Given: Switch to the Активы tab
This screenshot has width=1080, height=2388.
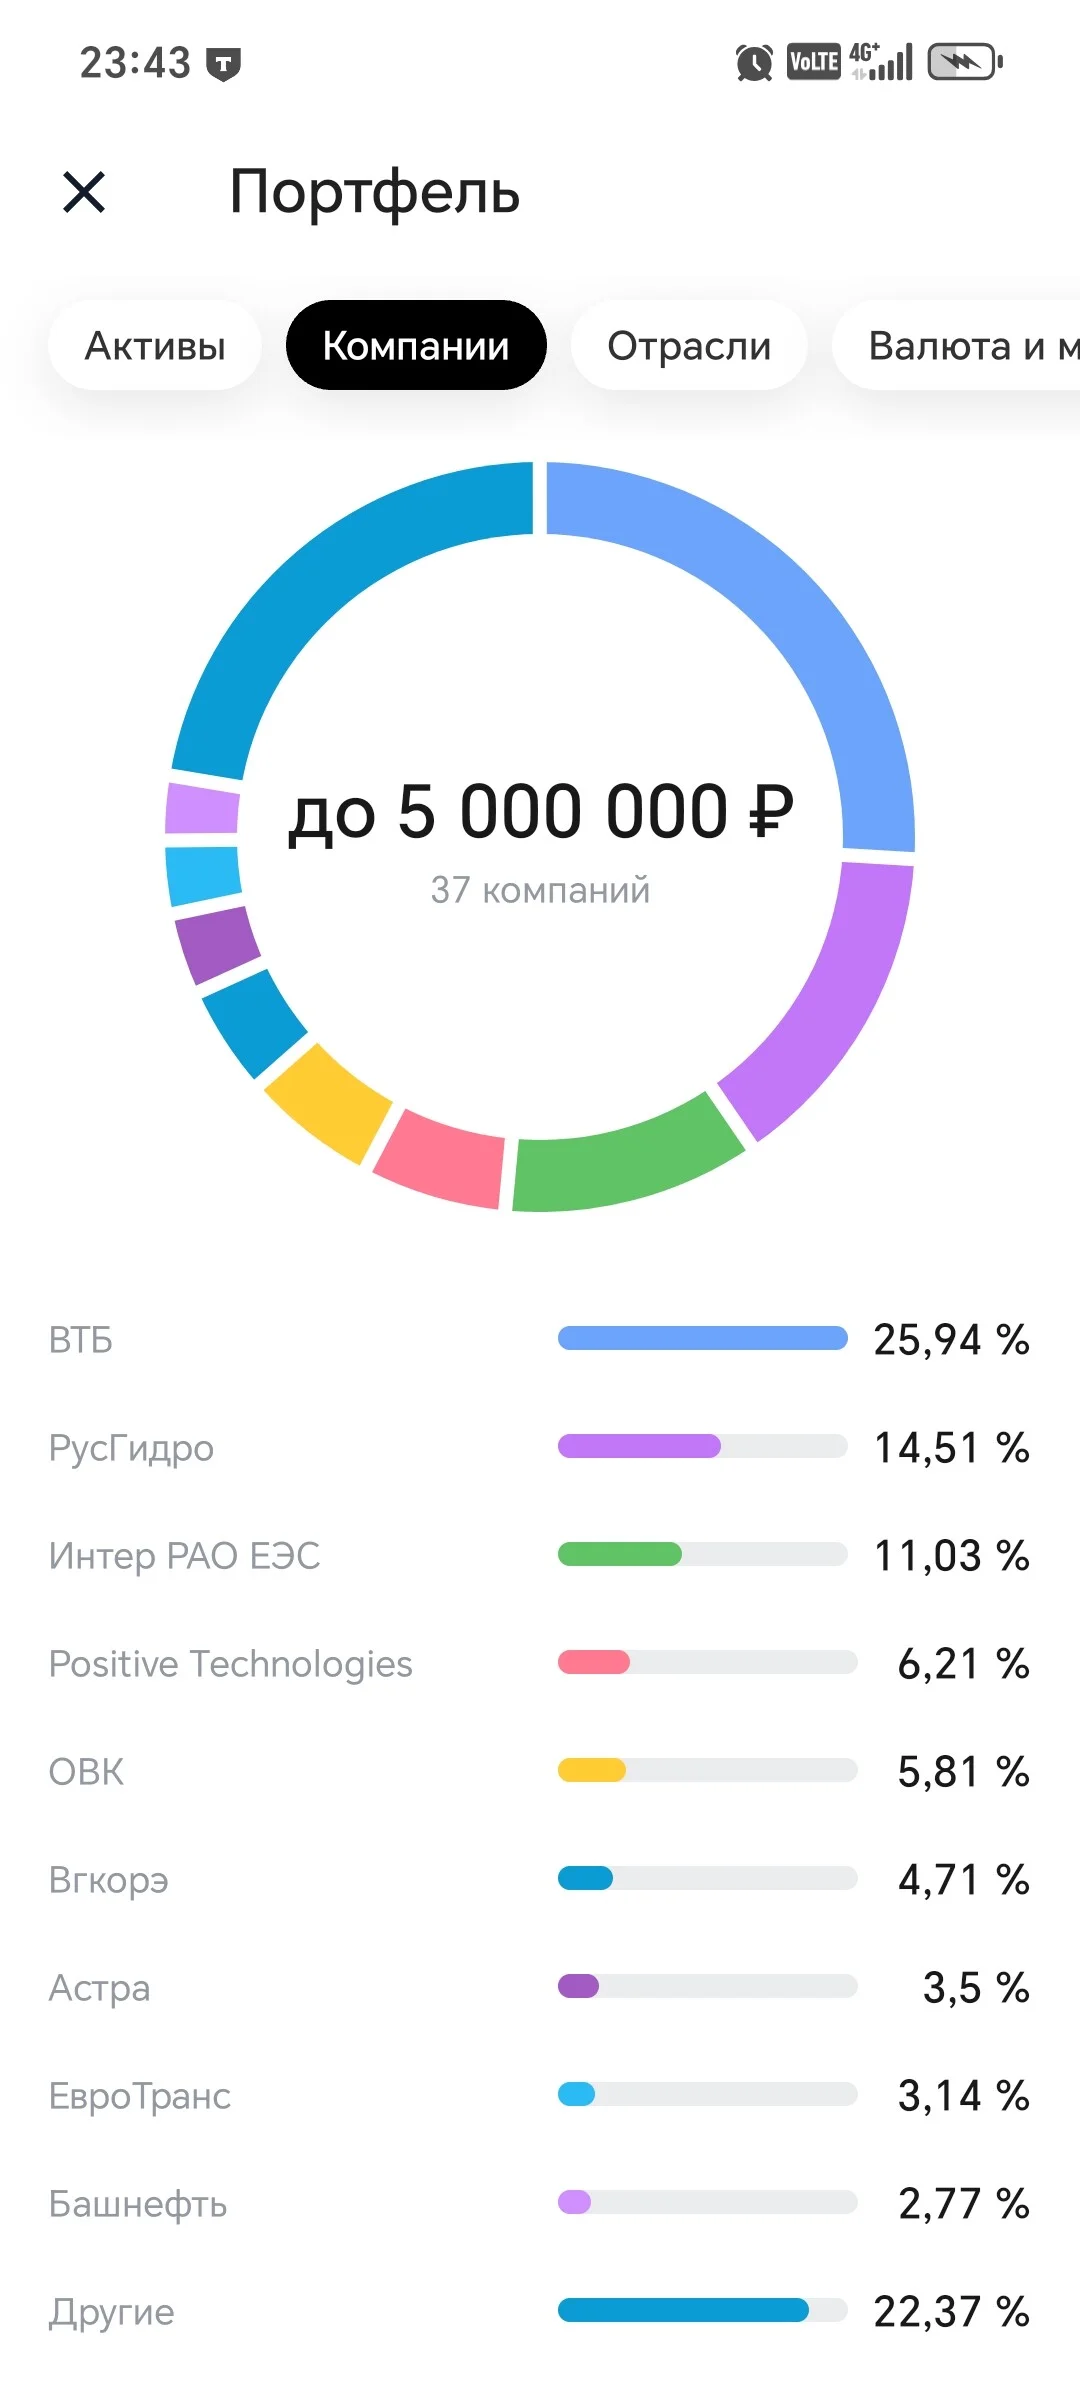Looking at the screenshot, I should tap(155, 345).
